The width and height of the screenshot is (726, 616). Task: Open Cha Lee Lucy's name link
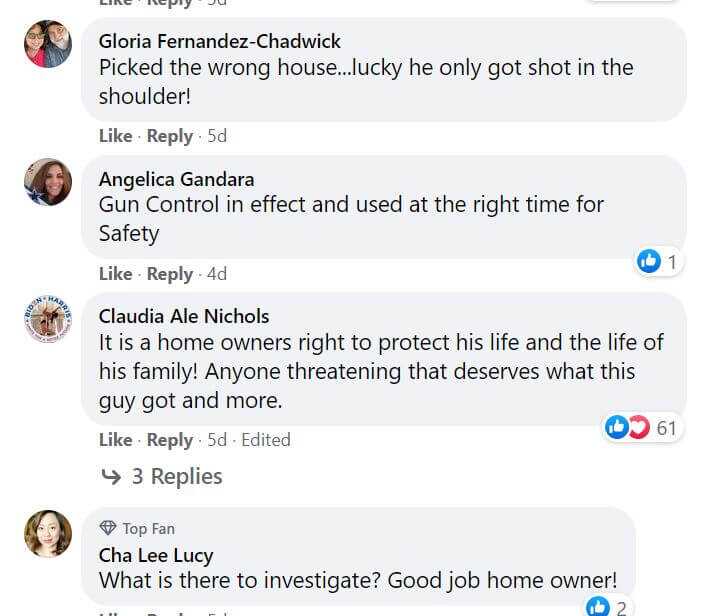click(156, 555)
